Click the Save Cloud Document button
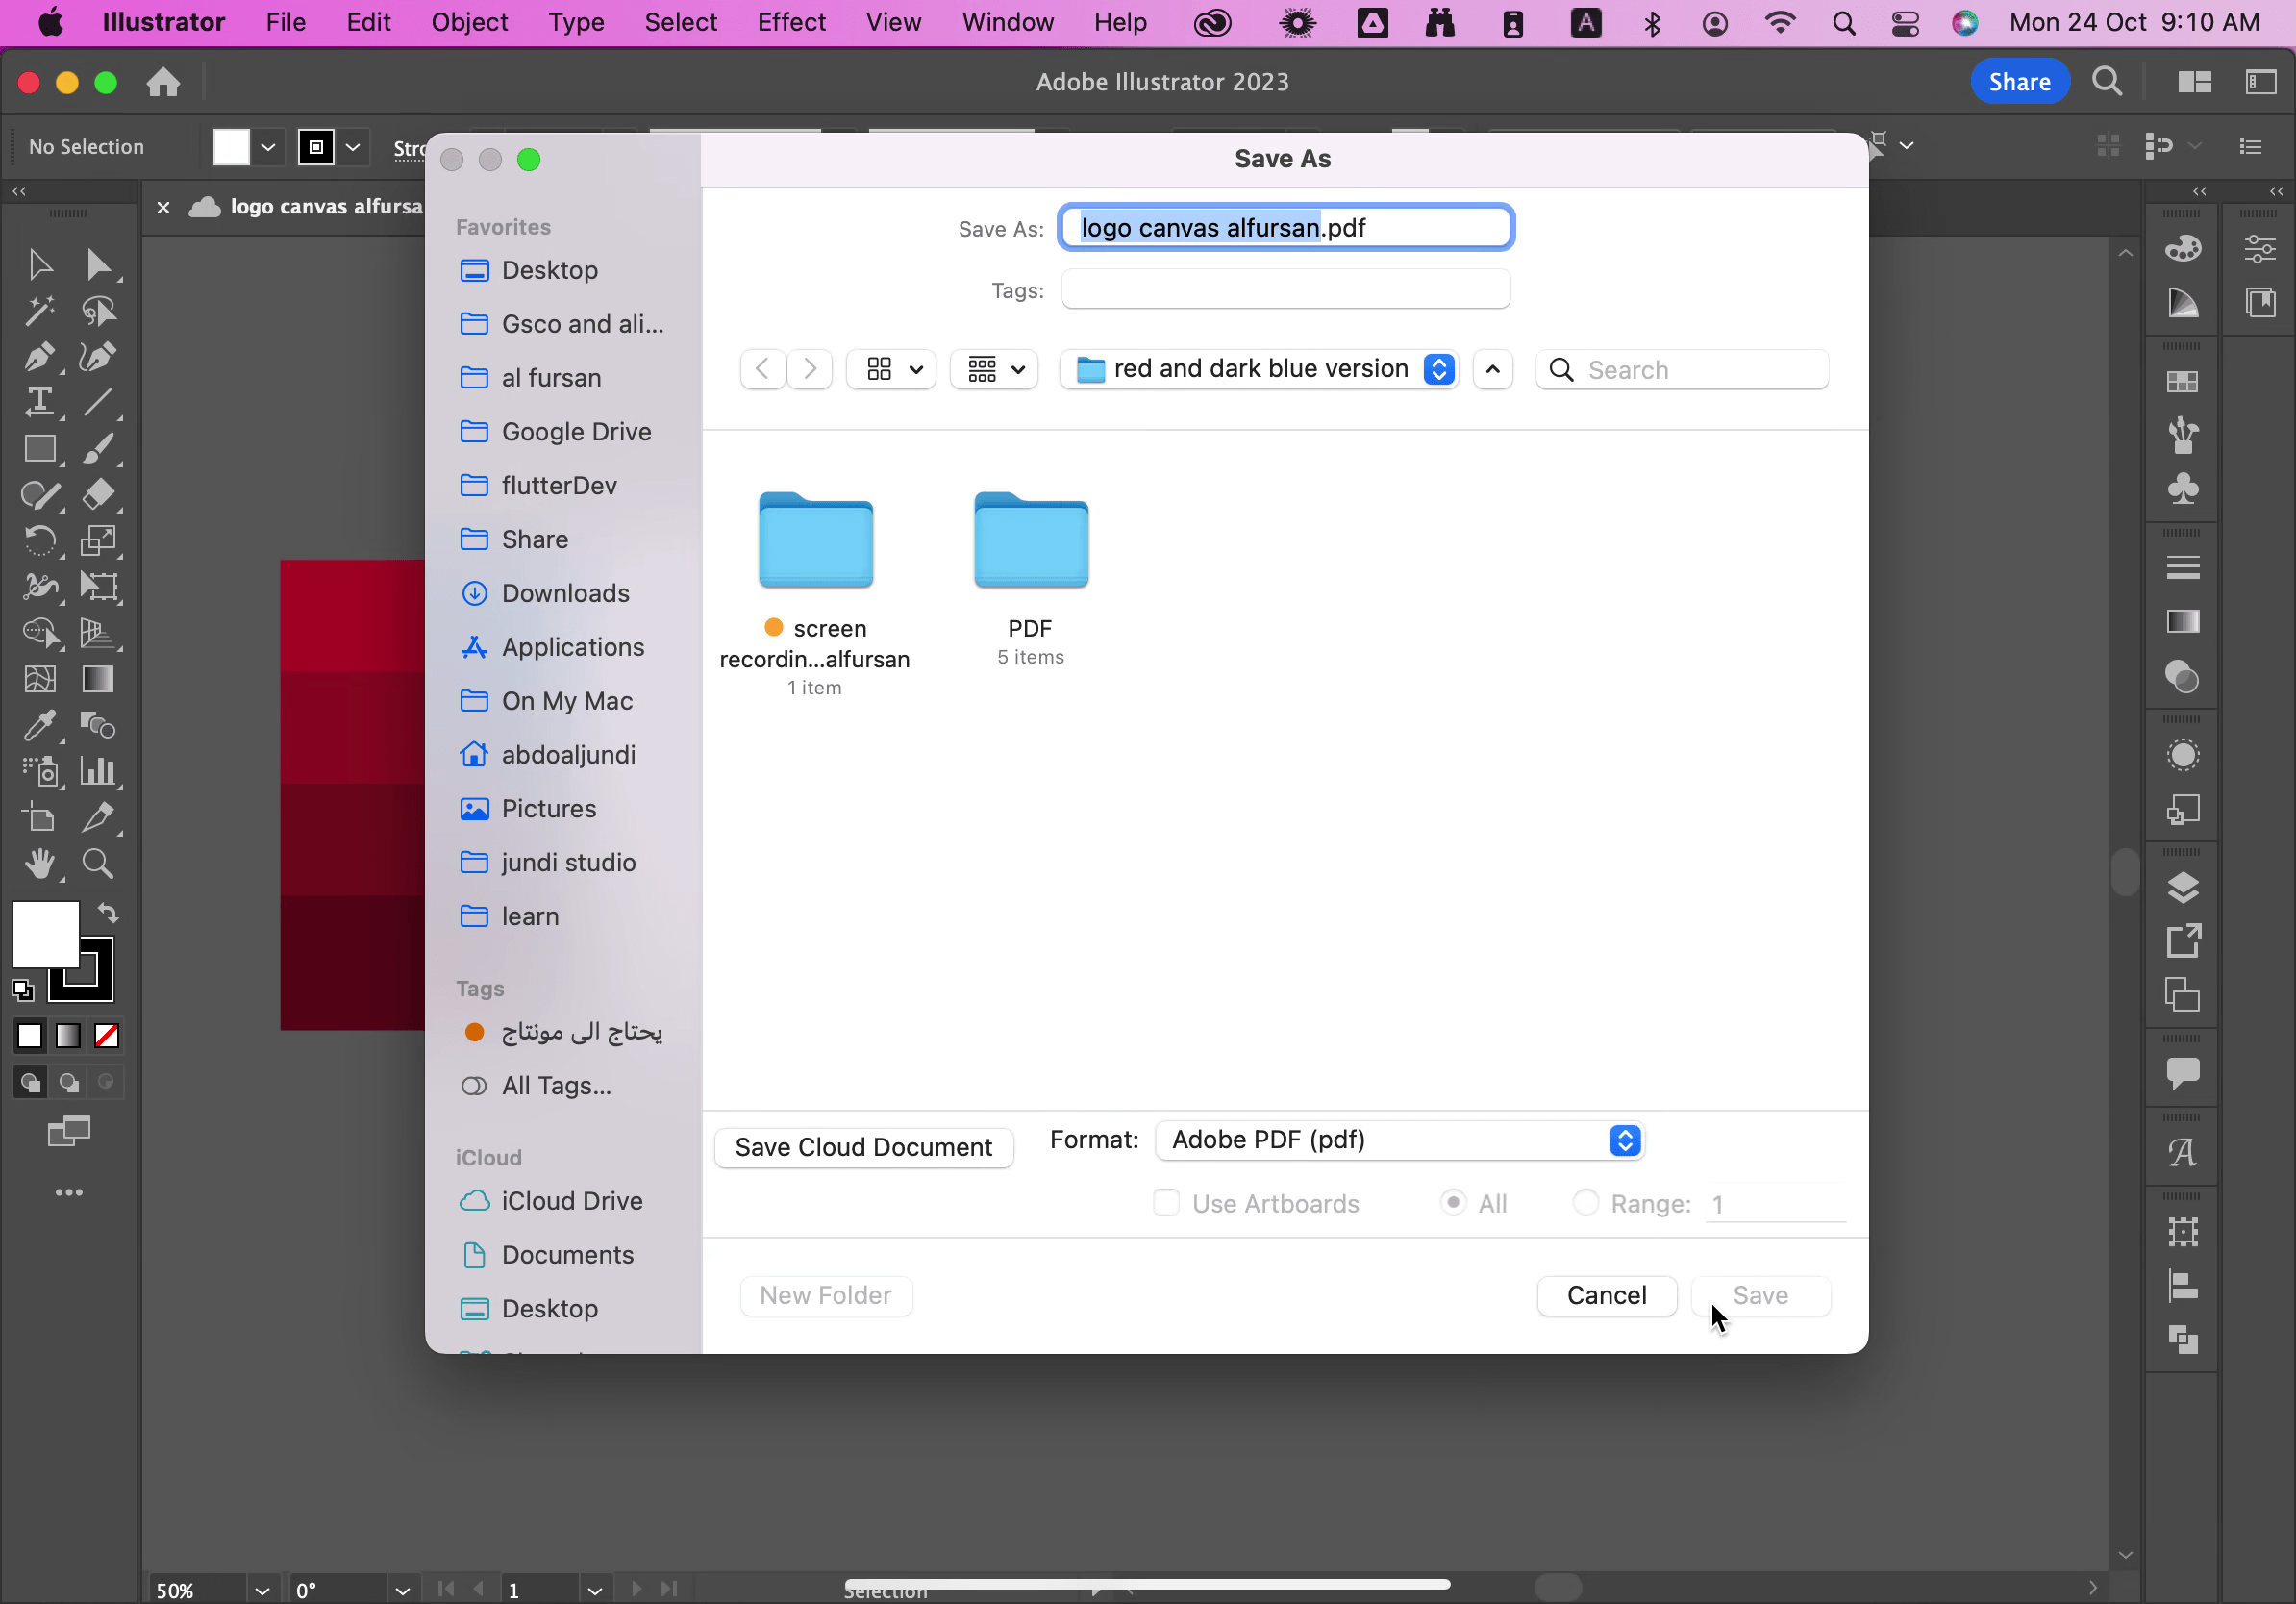Viewport: 2296px width, 1604px height. click(x=863, y=1147)
